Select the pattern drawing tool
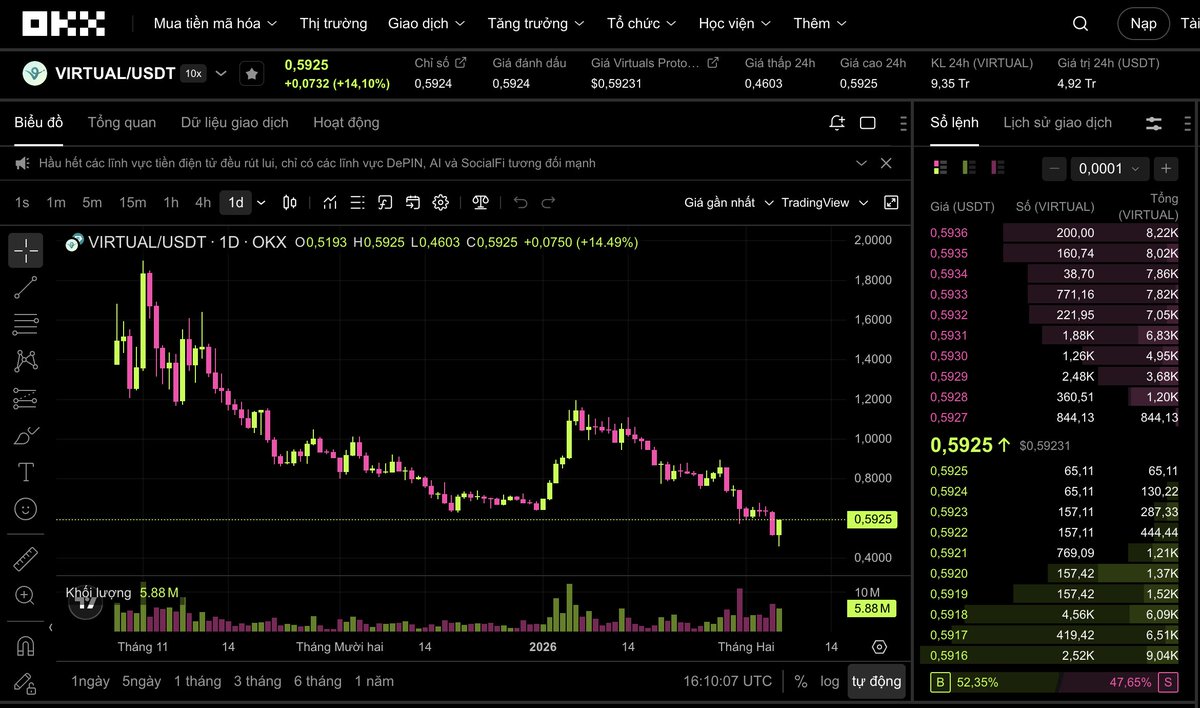 [26, 361]
